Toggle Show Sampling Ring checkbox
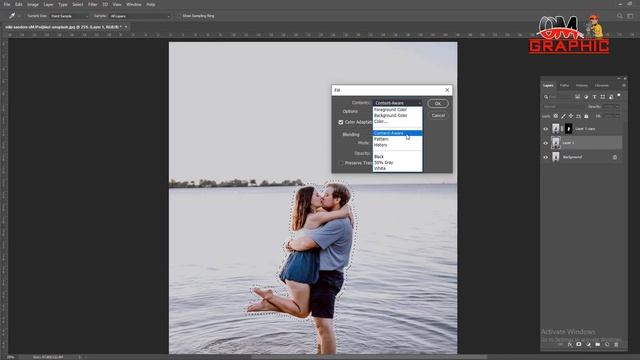640x360 pixels. (x=179, y=16)
